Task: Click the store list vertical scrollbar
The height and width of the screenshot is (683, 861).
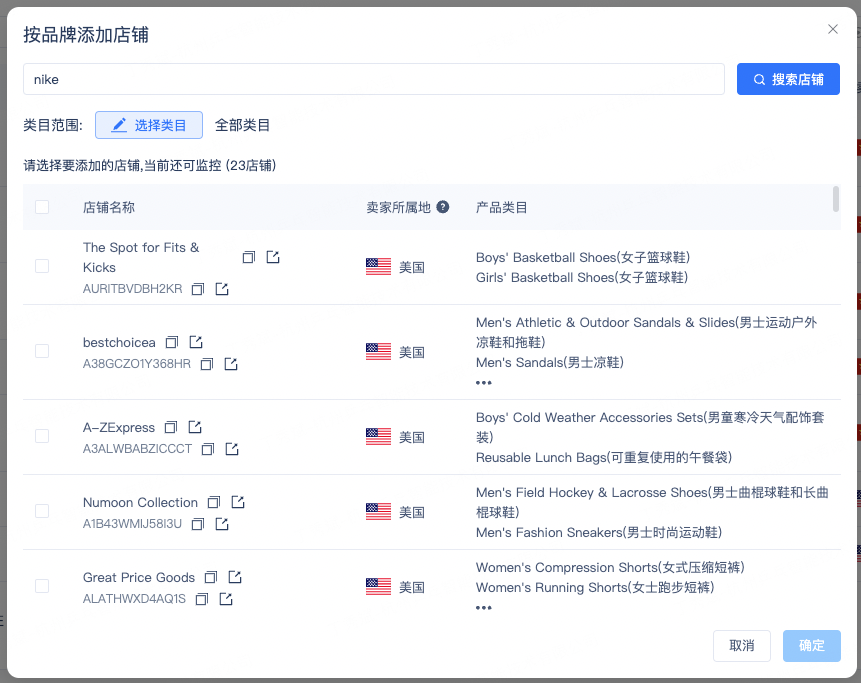Action: [x=836, y=199]
